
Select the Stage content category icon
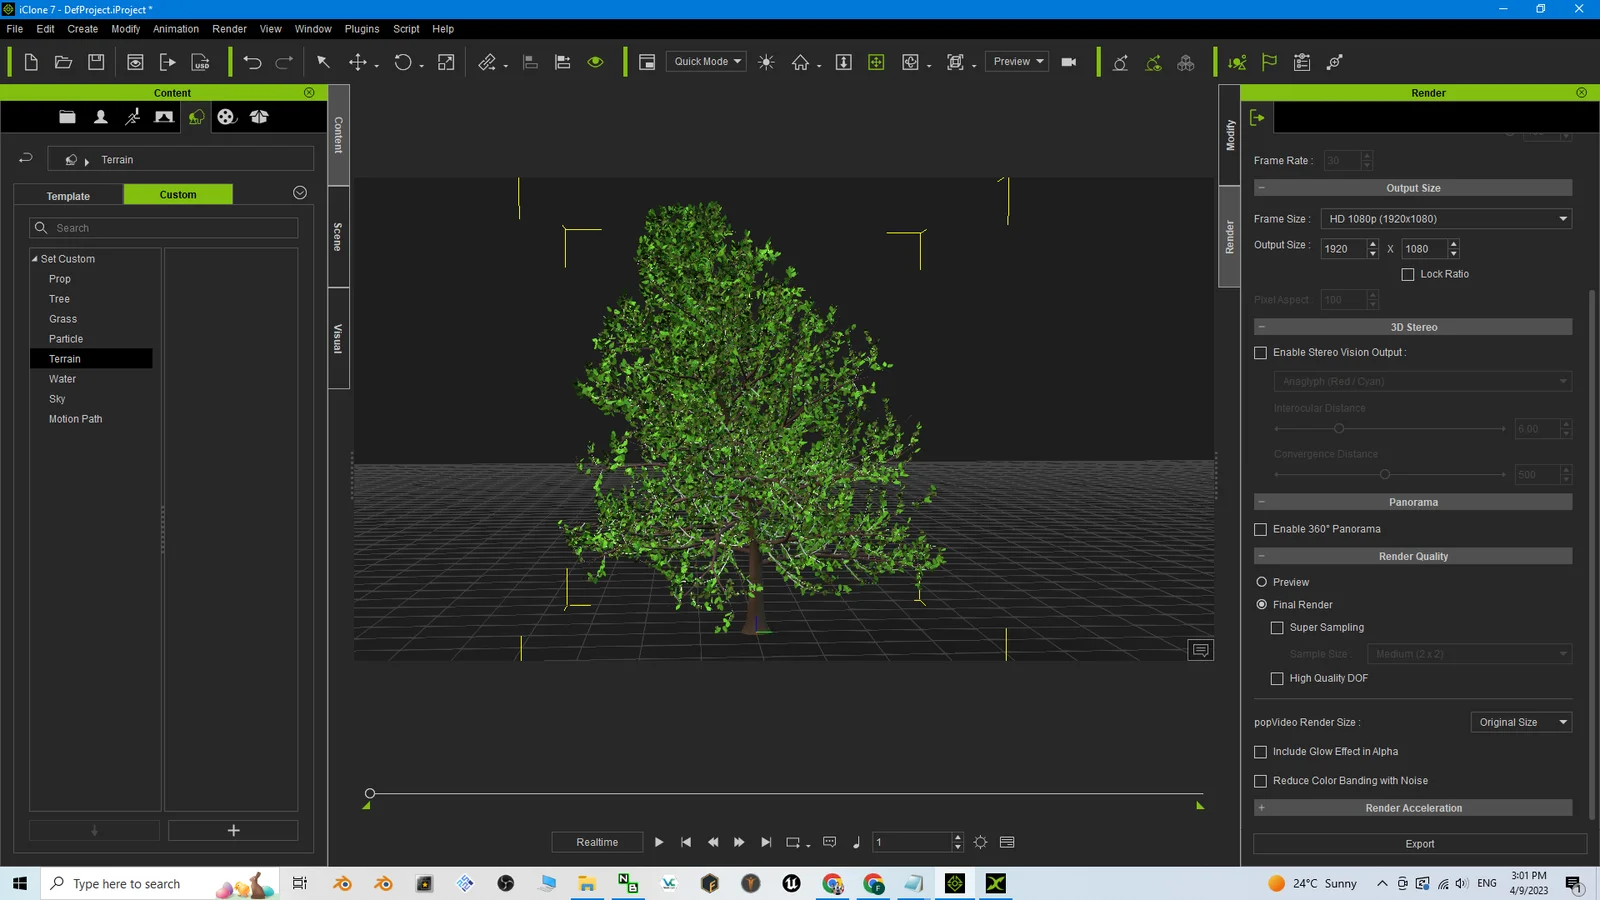pyautogui.click(x=164, y=116)
